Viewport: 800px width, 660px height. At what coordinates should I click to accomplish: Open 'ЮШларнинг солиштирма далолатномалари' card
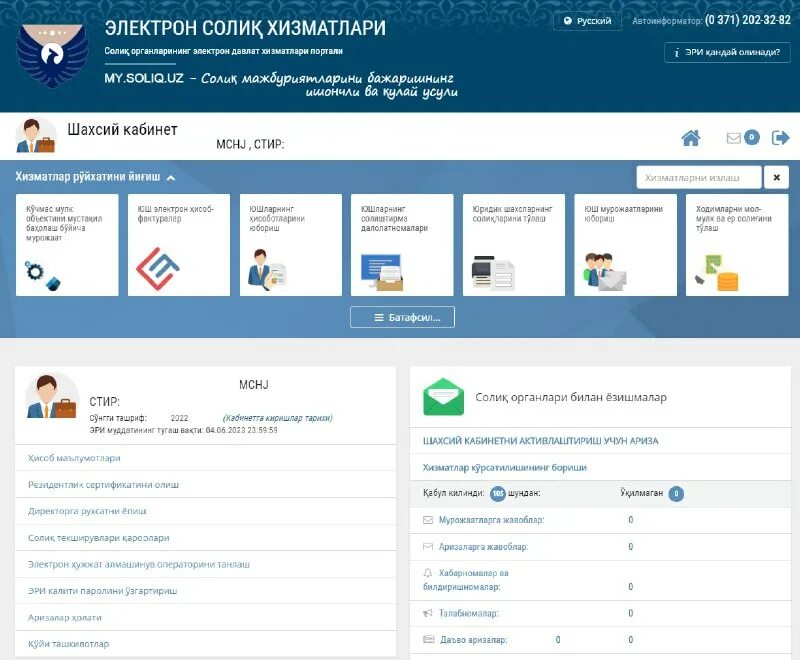402,245
